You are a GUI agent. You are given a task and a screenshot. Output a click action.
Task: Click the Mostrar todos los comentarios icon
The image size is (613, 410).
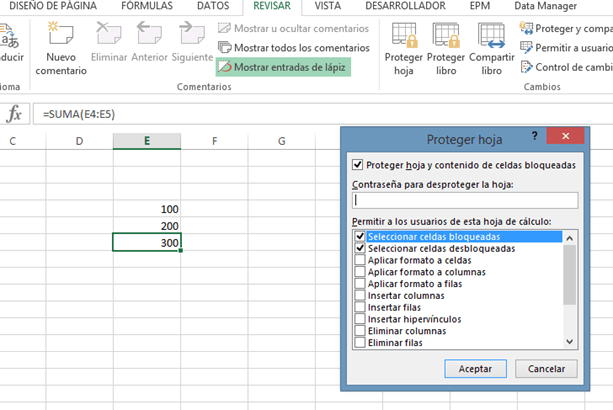point(225,47)
